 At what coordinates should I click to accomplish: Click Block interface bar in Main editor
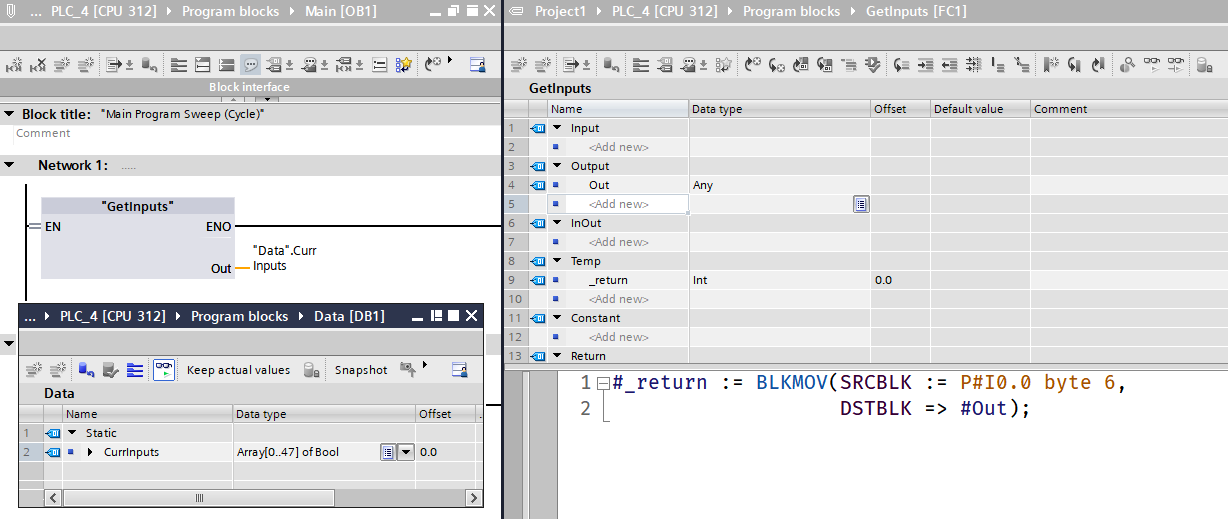pos(249,87)
